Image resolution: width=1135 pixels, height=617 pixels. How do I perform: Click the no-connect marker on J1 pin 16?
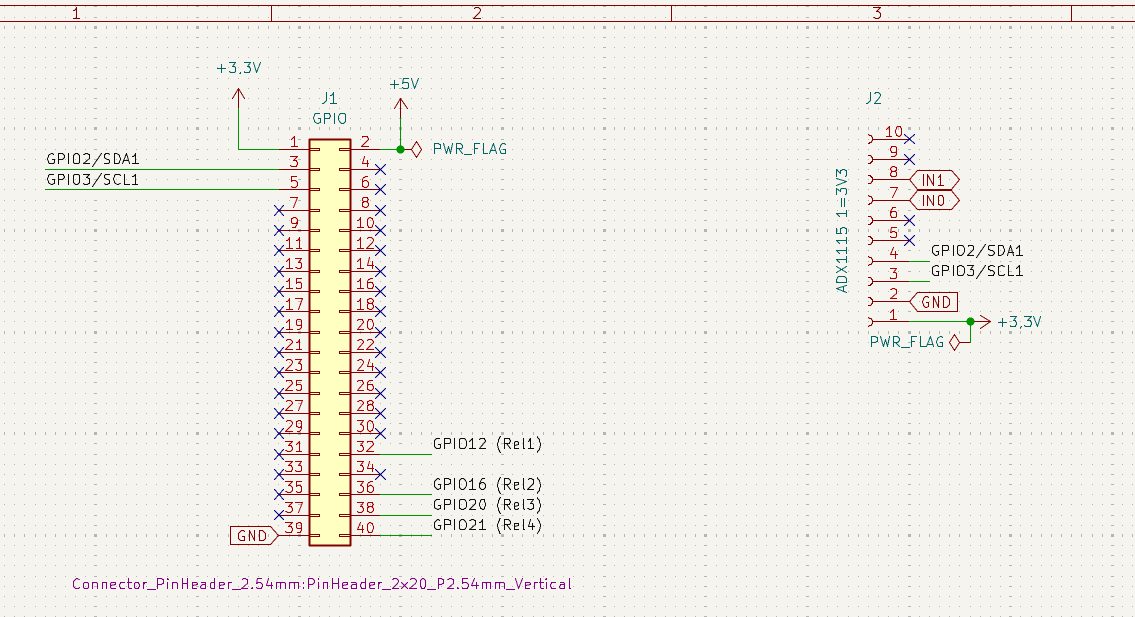381,292
